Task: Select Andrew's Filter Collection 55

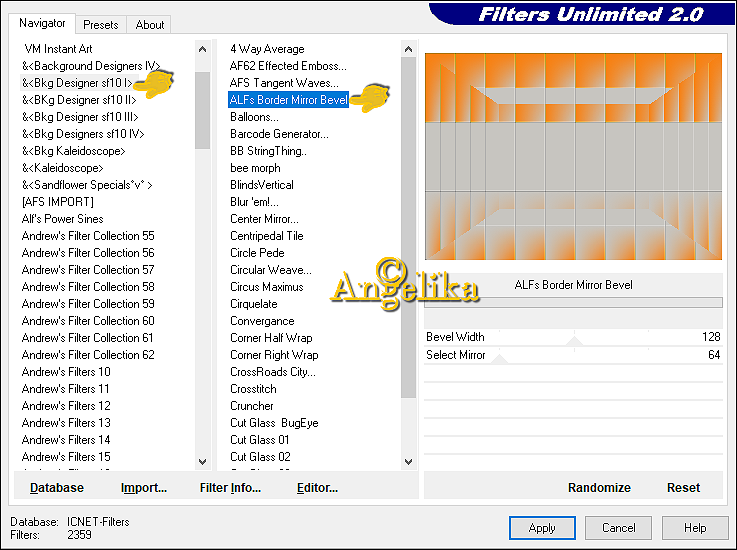Action: 88,236
